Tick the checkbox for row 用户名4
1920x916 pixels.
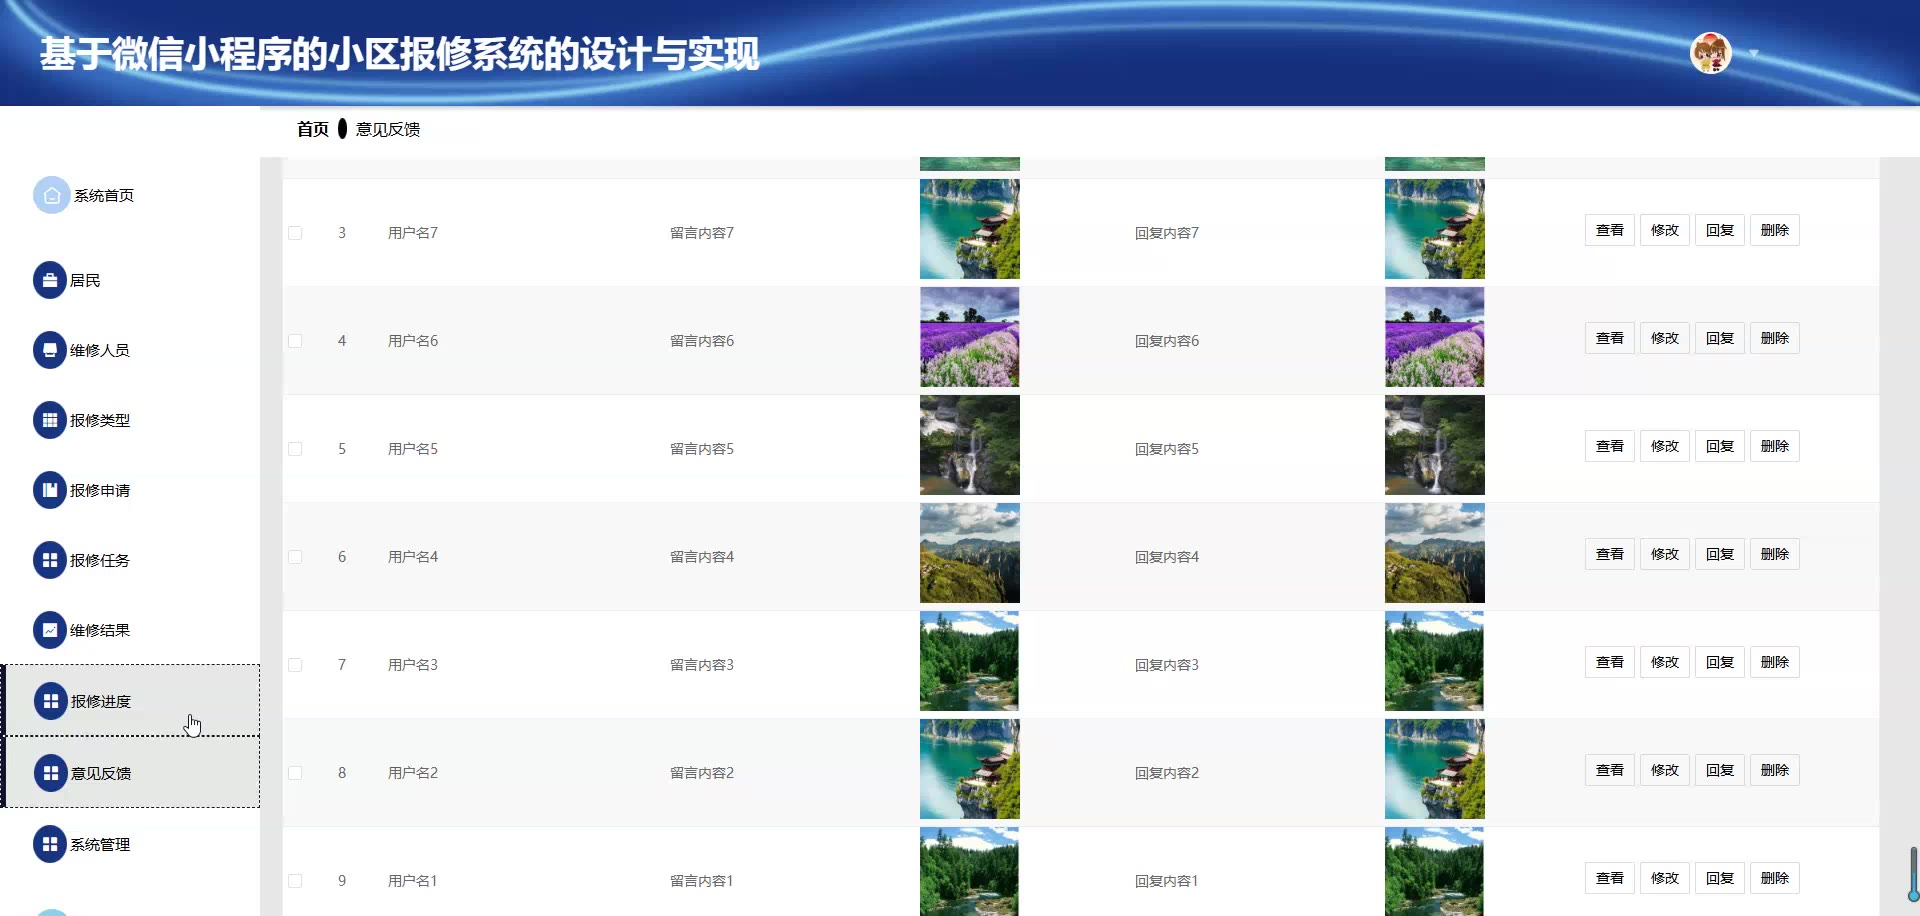click(295, 557)
